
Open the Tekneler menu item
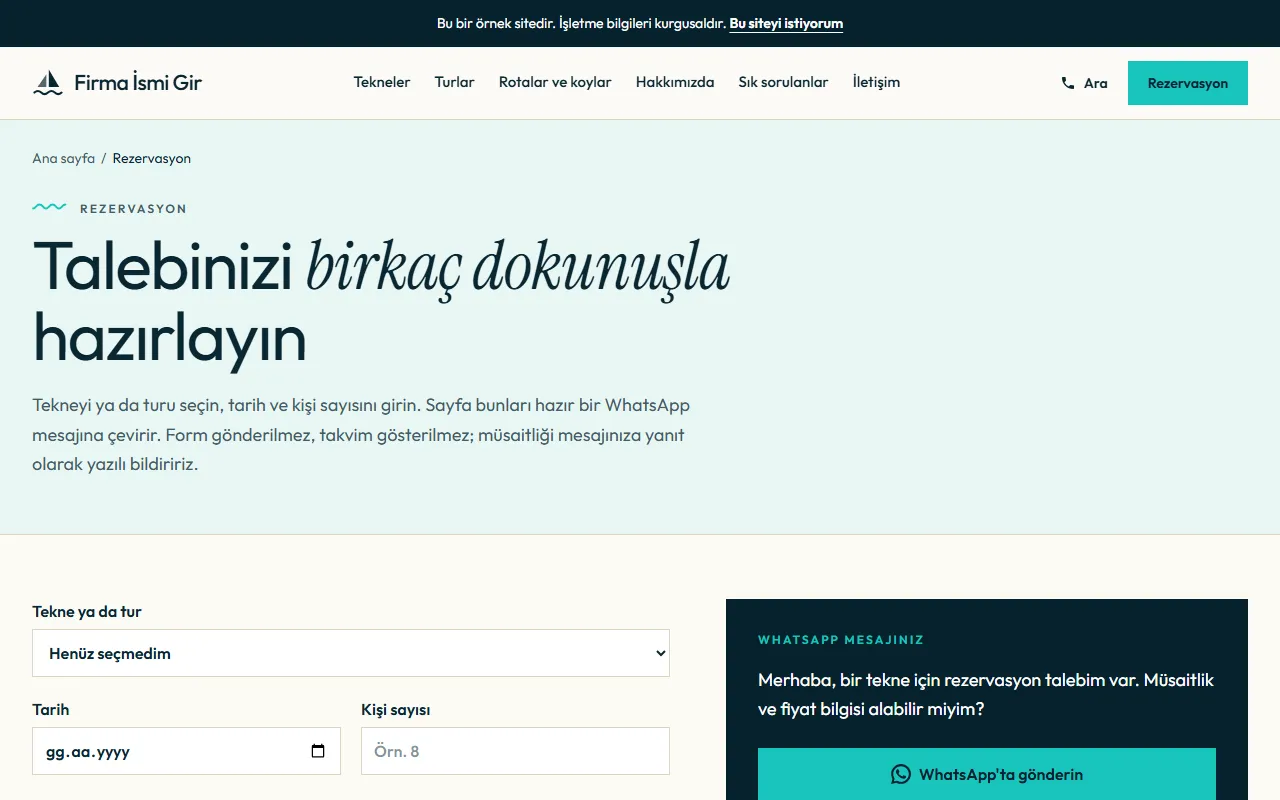pyautogui.click(x=382, y=82)
